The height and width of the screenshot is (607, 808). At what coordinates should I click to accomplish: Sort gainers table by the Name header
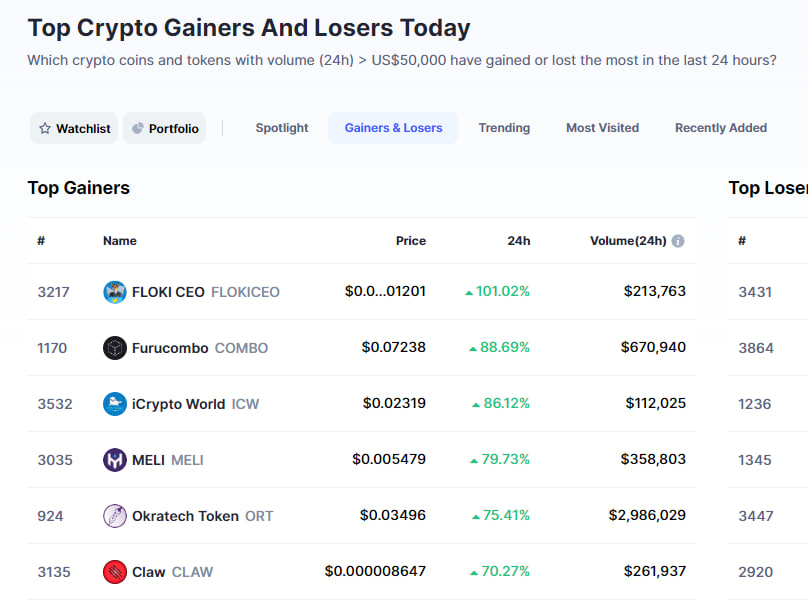[120, 241]
